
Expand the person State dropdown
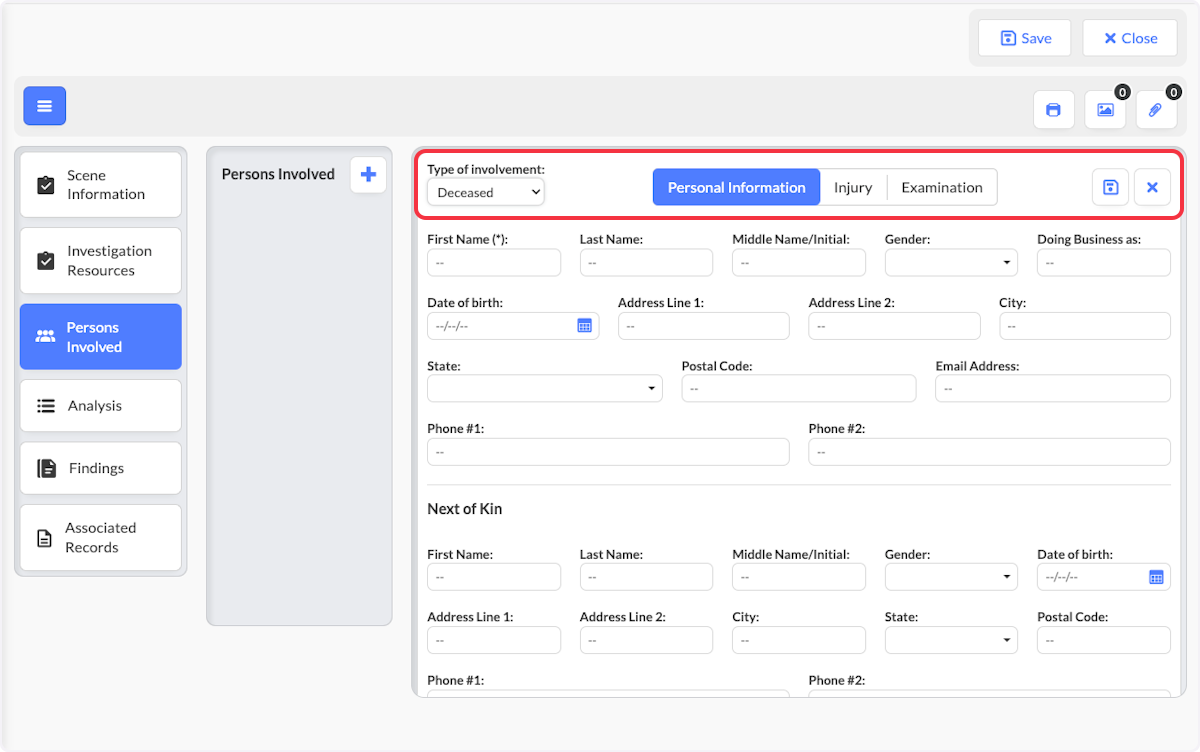point(545,388)
